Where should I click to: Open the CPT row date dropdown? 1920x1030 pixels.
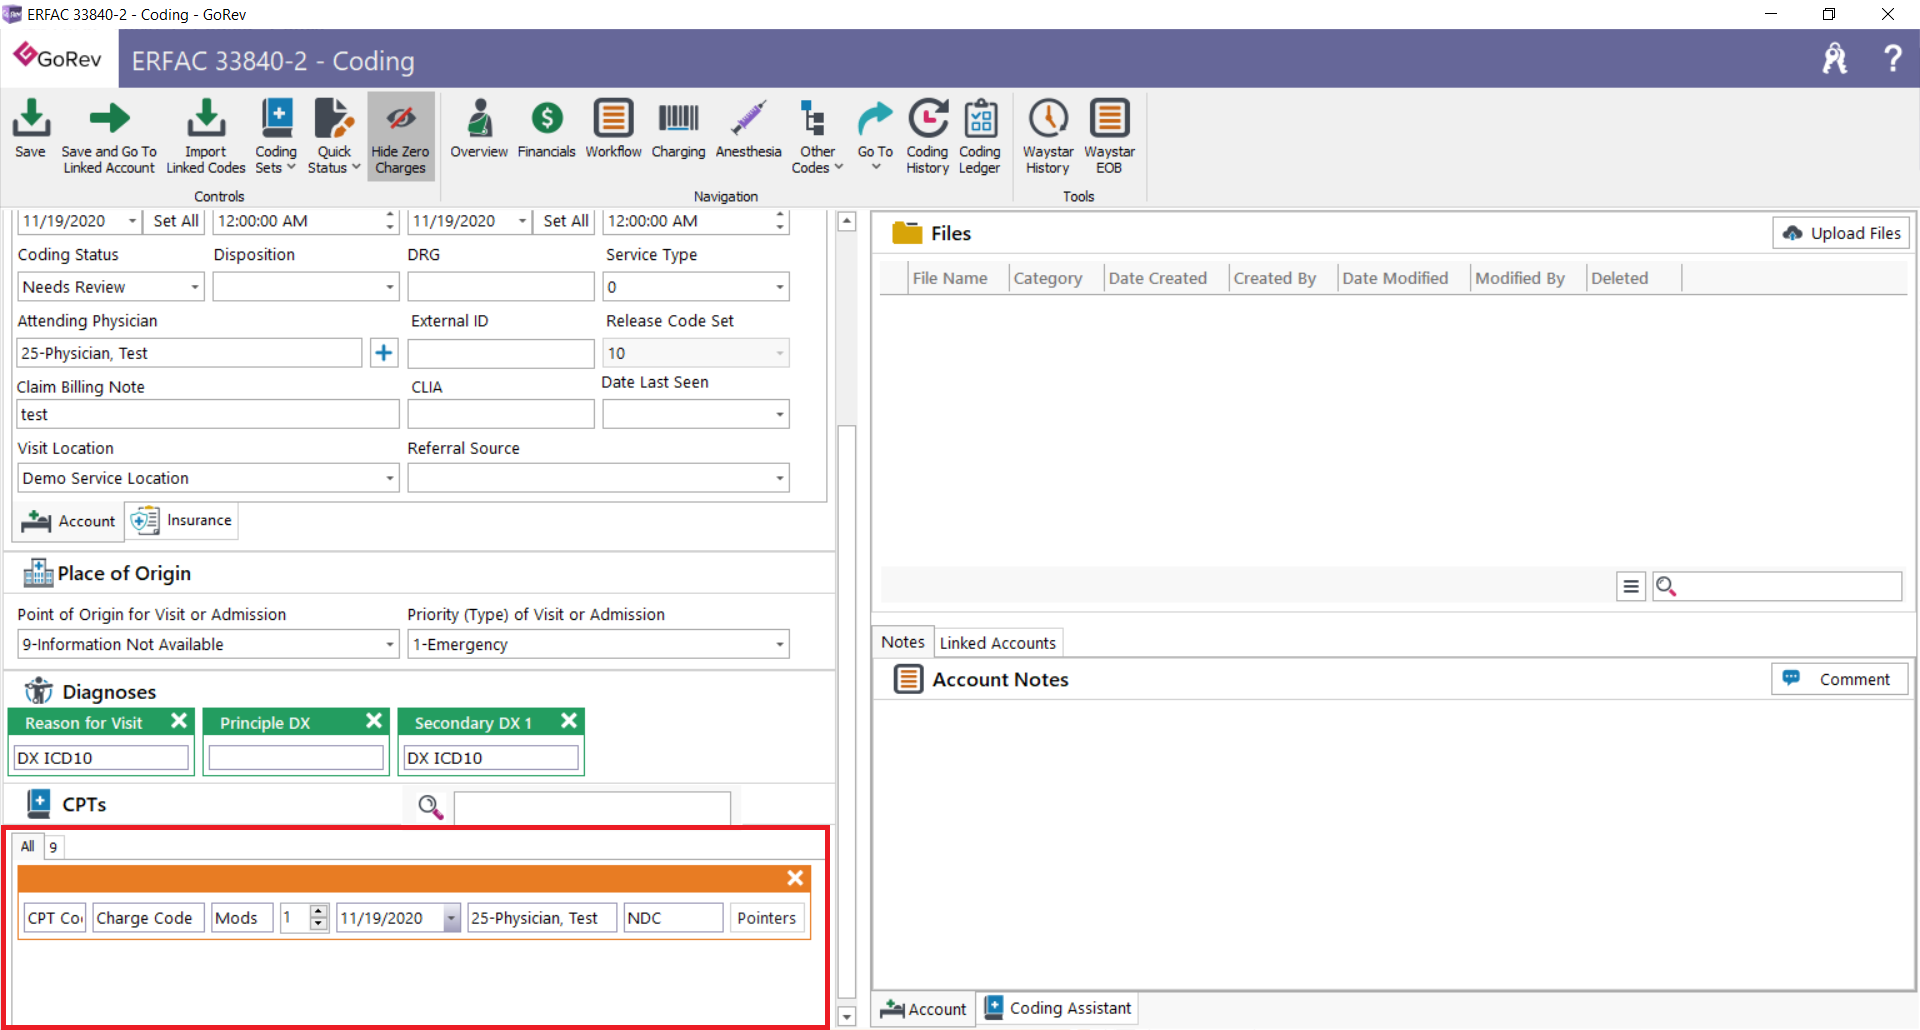pyautogui.click(x=452, y=918)
